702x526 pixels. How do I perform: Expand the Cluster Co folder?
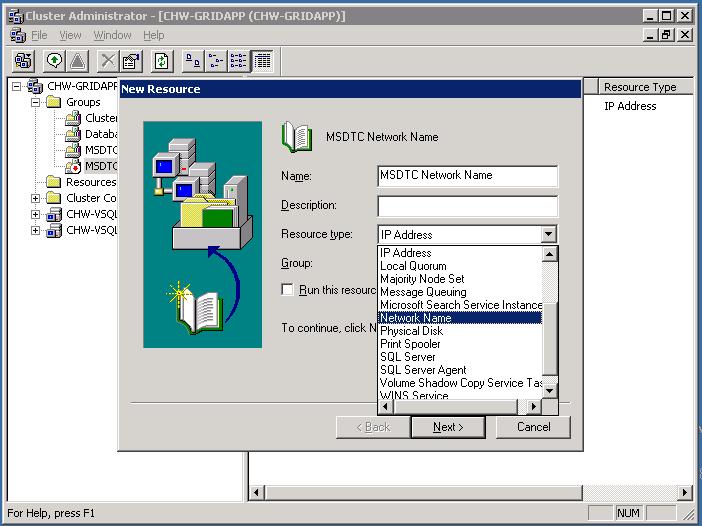pos(35,198)
